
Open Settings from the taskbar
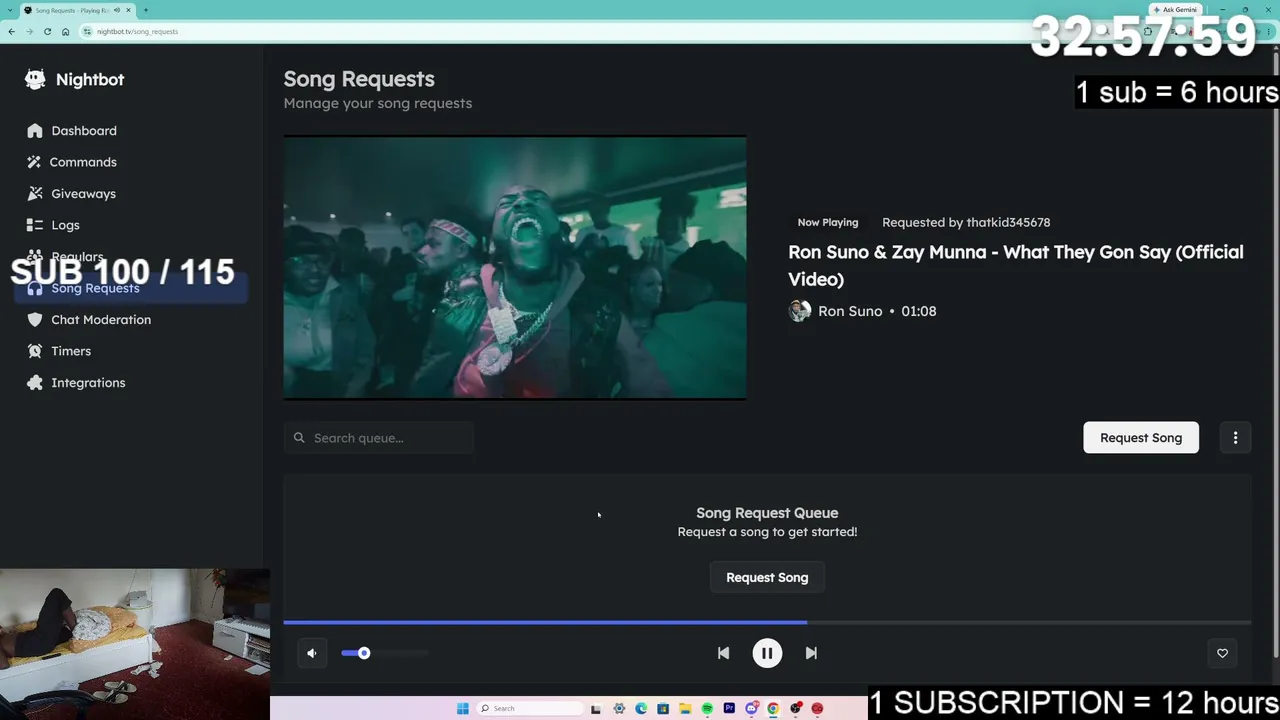point(619,709)
